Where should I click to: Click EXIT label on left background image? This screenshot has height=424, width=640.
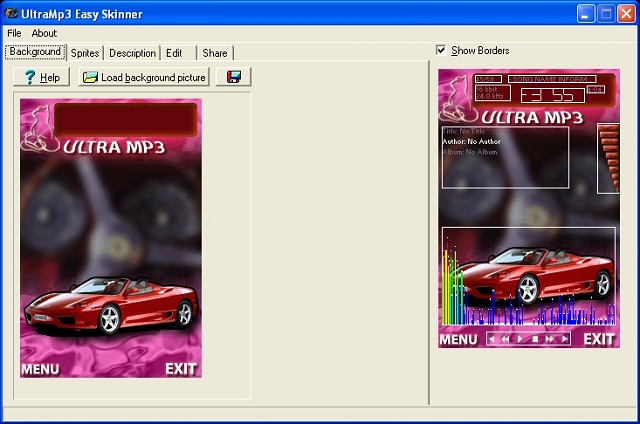point(181,369)
